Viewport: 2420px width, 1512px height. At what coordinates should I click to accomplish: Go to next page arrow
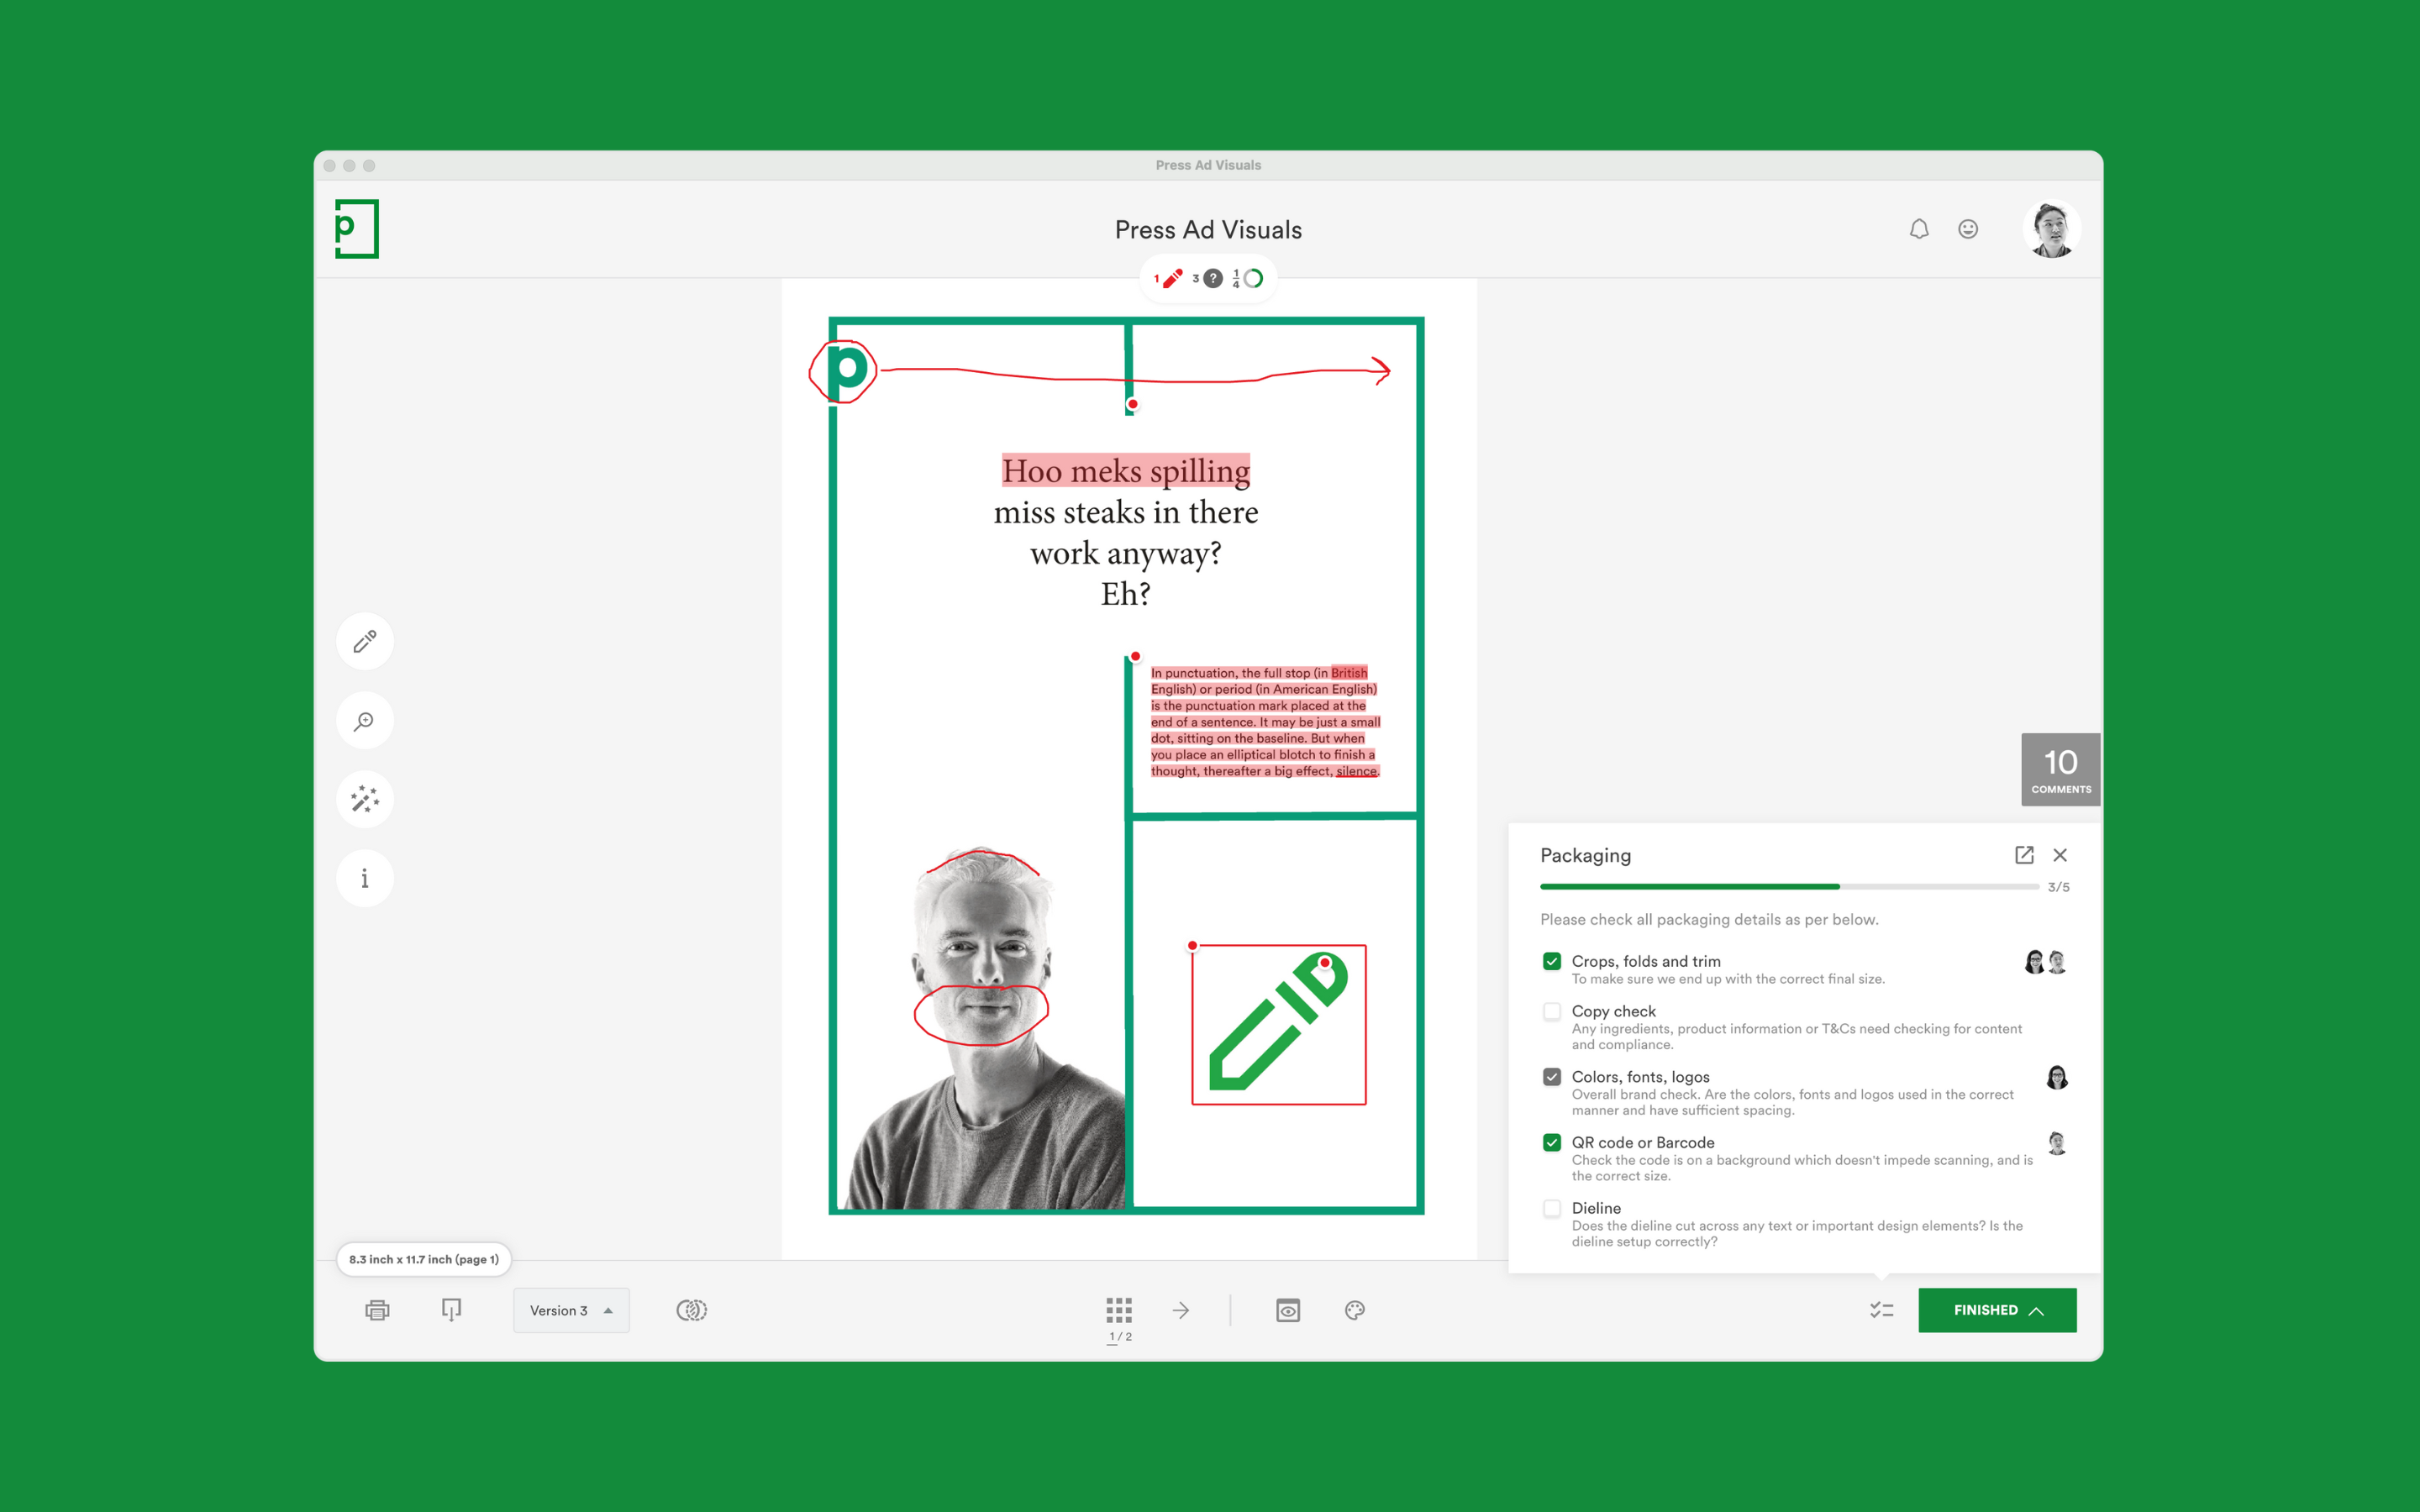pos(1181,1310)
